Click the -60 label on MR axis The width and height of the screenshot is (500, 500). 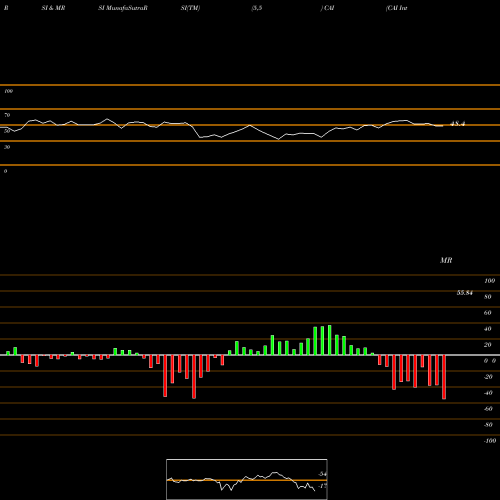(488, 409)
